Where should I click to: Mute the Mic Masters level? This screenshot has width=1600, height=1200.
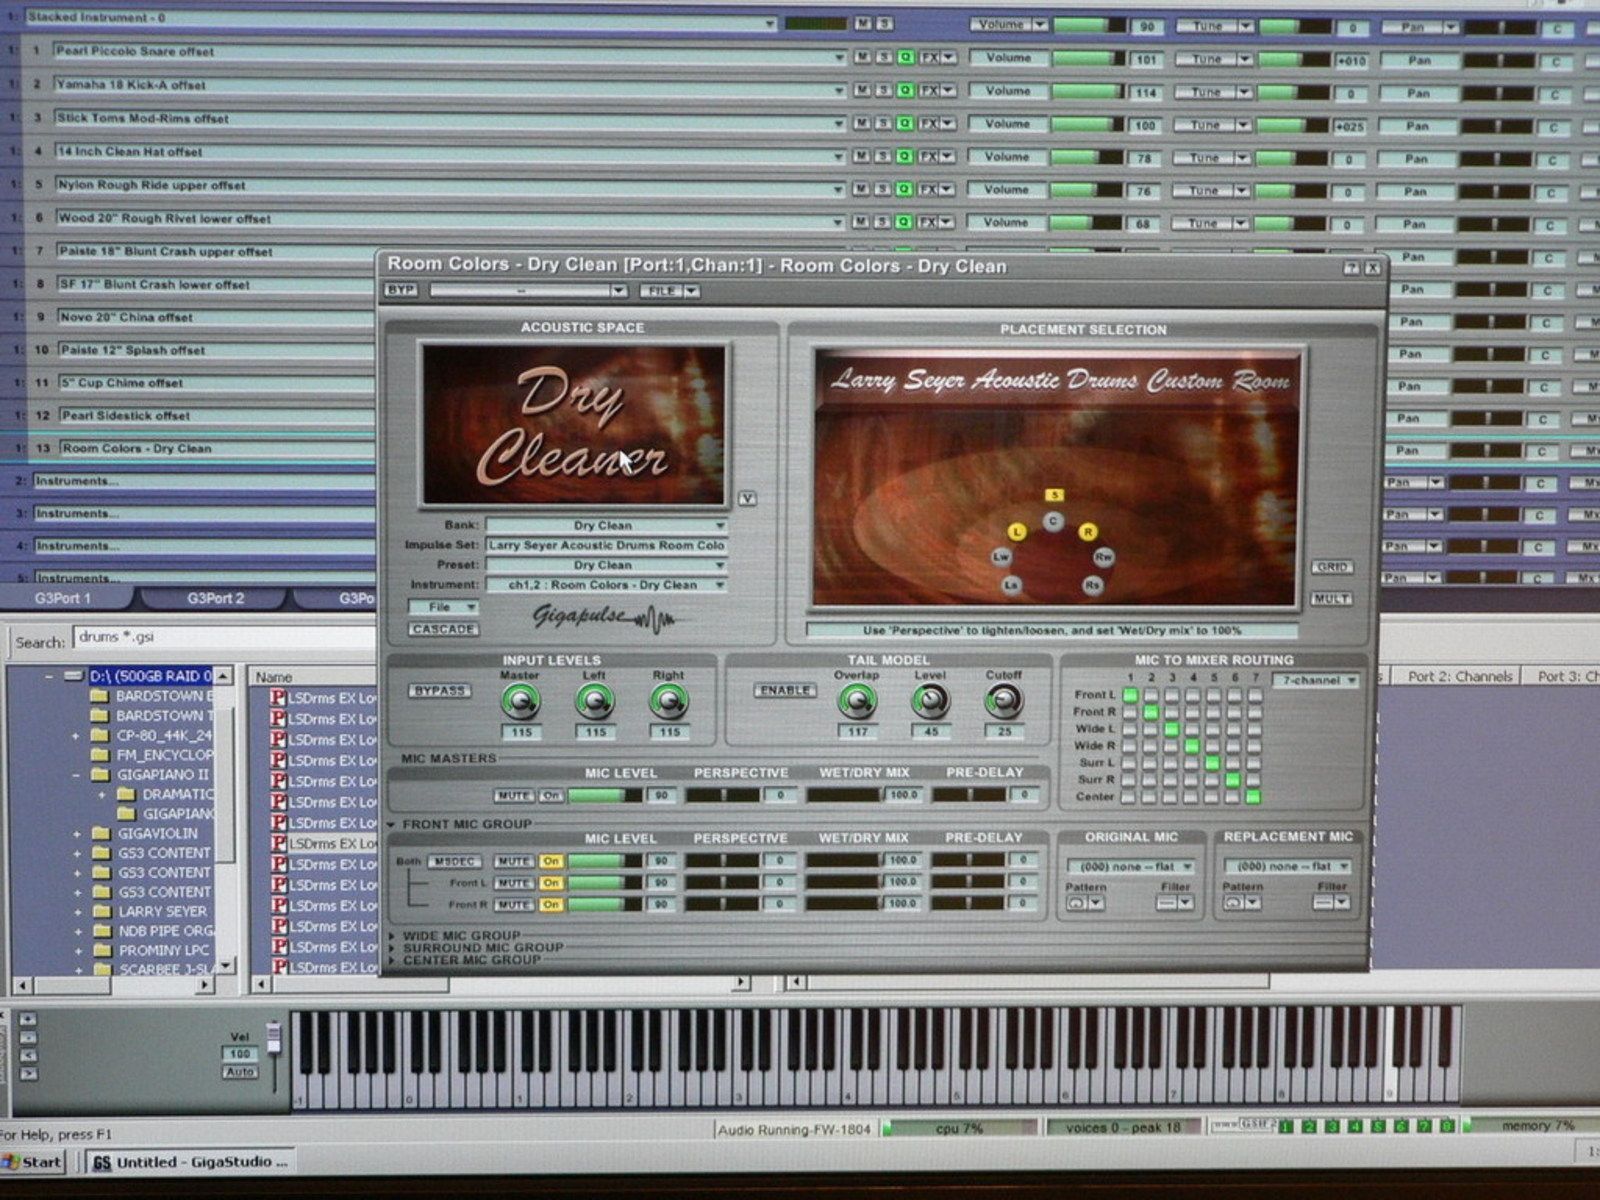(x=514, y=796)
